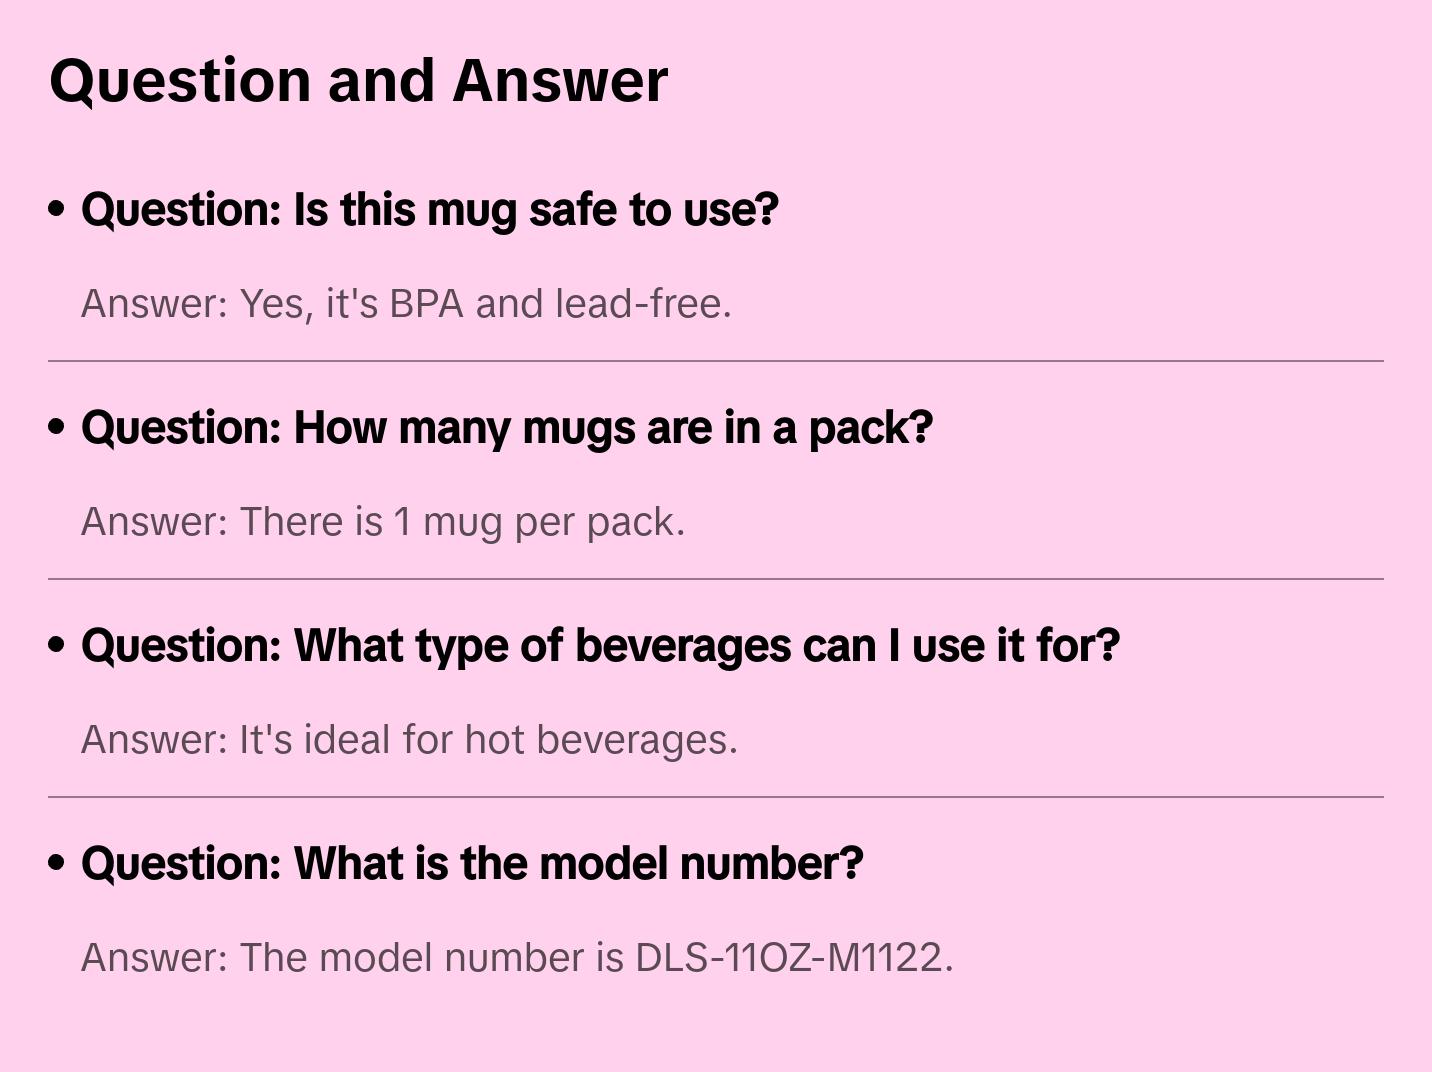Select the question "What is the model number?"

[472, 864]
